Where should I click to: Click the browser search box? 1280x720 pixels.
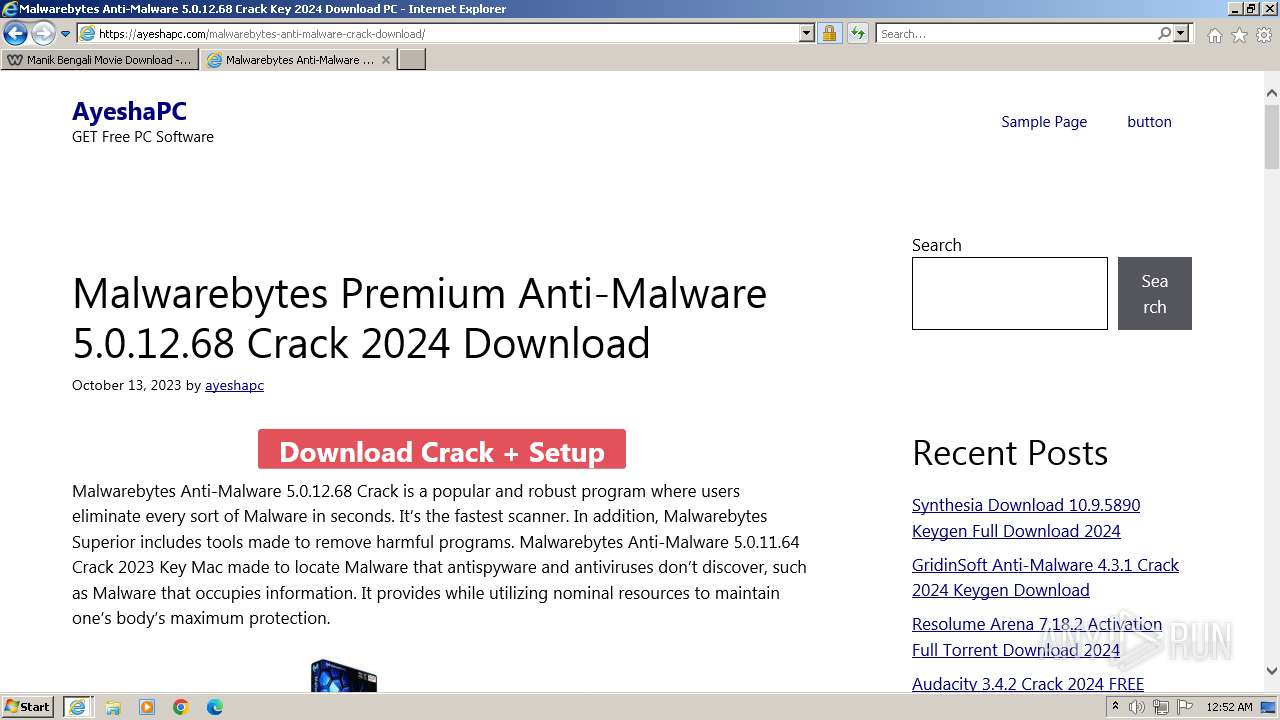[1015, 33]
